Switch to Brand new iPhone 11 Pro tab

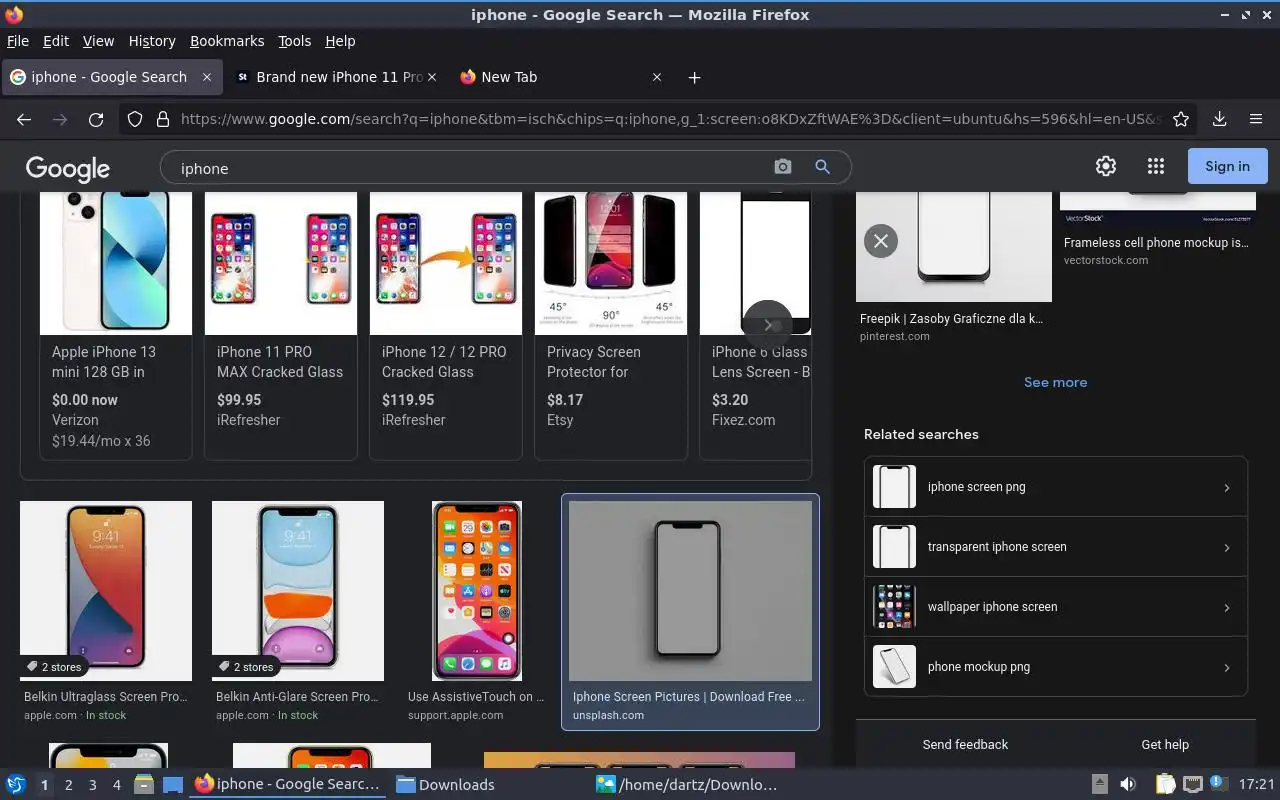pyautogui.click(x=339, y=77)
